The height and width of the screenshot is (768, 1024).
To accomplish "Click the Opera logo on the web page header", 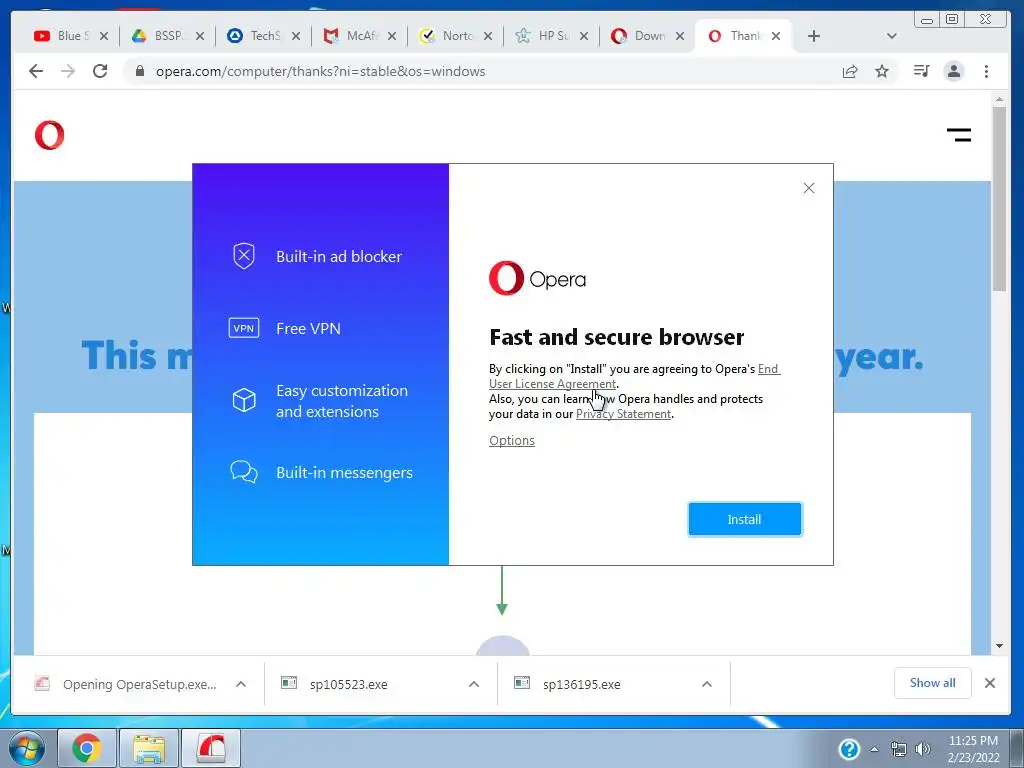I will pyautogui.click(x=50, y=135).
